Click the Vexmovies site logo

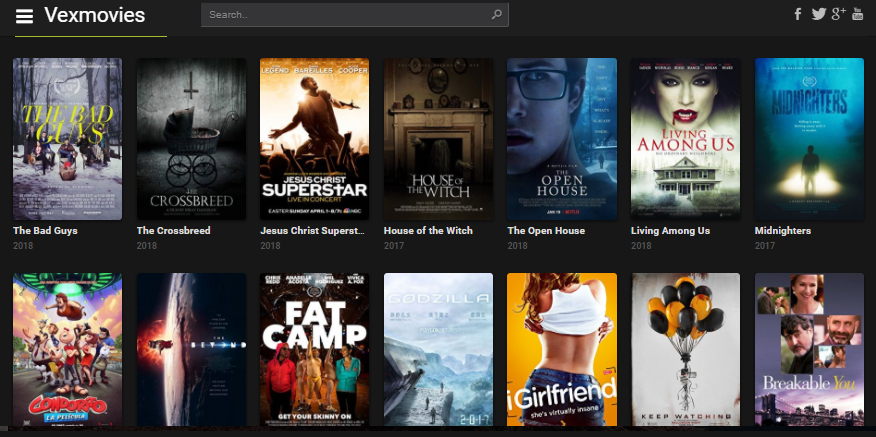tap(95, 16)
